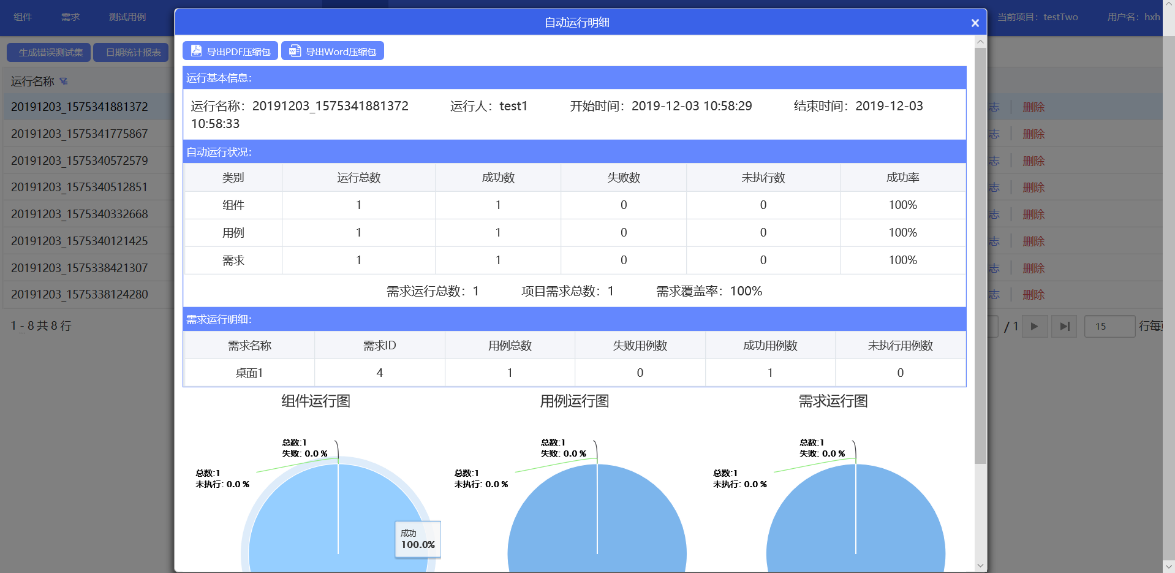Open the 组件 menu in top bar
The image size is (1175, 573).
(22, 17)
